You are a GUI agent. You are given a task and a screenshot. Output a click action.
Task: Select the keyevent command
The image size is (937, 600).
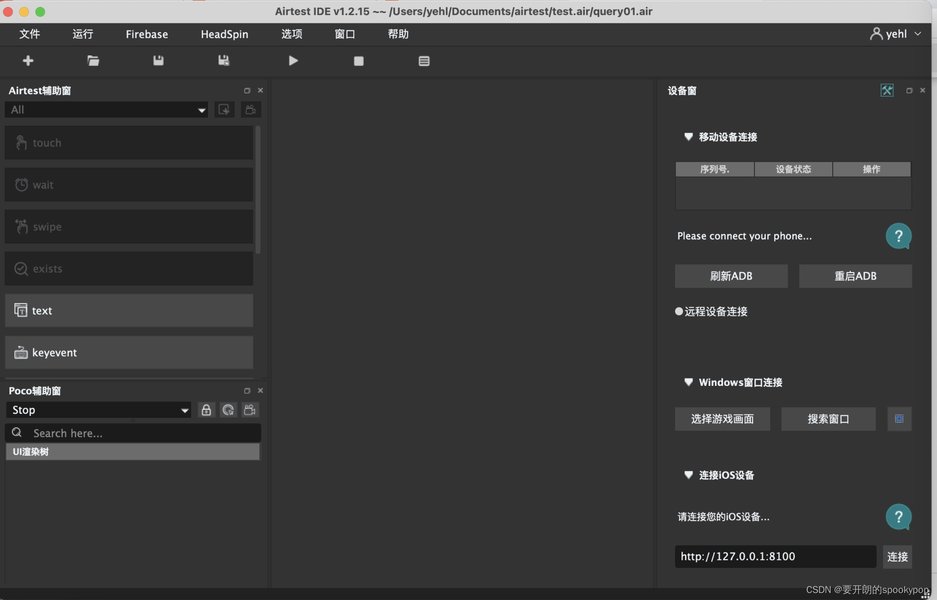tap(128, 352)
